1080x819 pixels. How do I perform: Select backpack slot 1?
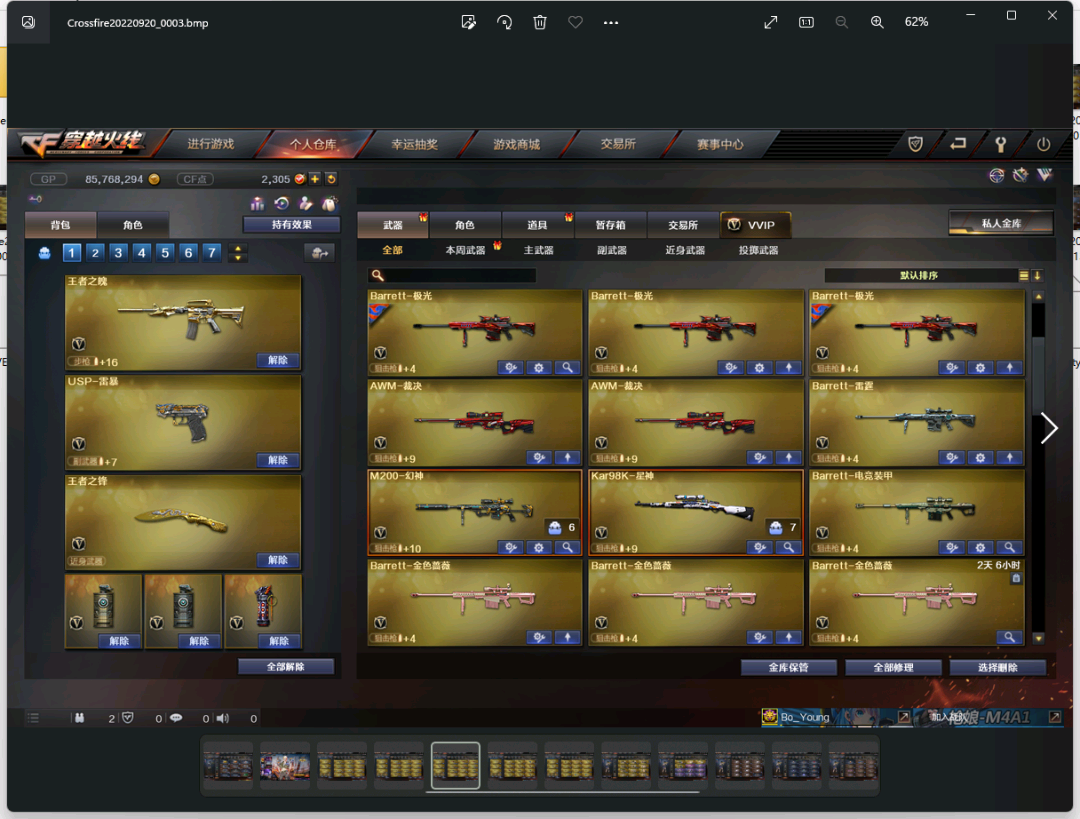[72, 253]
